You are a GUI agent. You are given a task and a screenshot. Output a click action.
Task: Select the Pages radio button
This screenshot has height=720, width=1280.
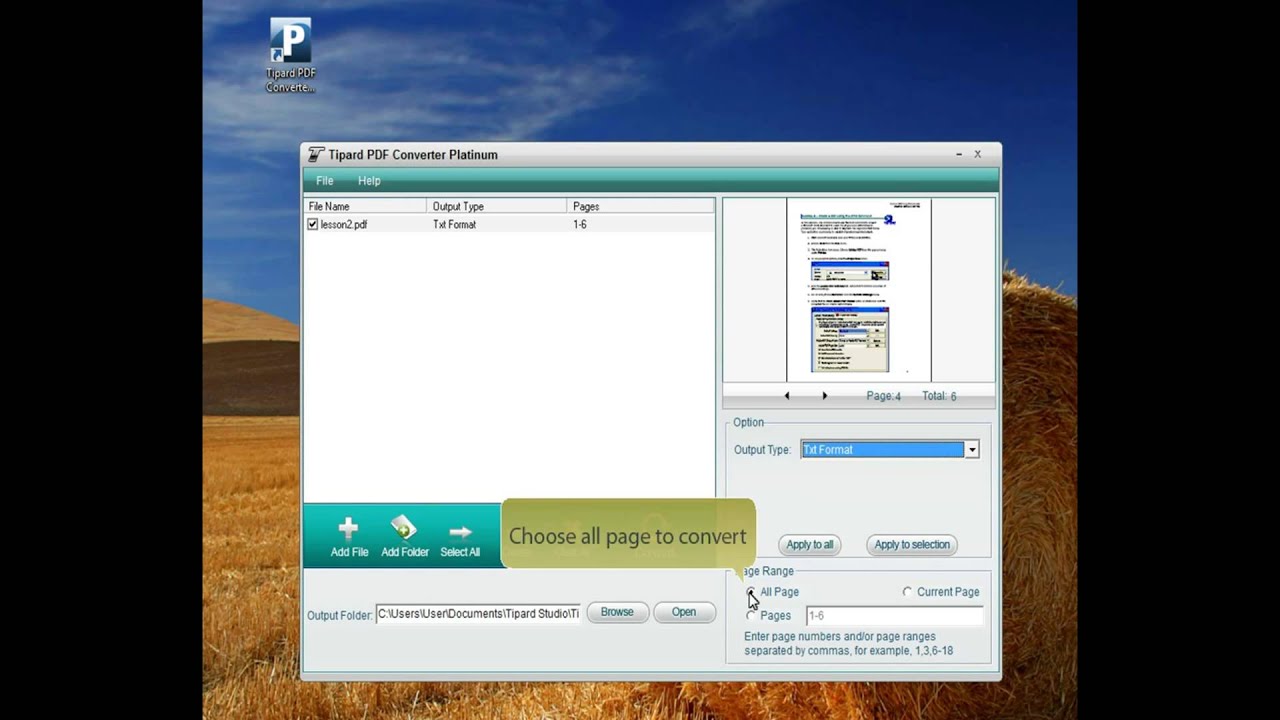coord(751,616)
